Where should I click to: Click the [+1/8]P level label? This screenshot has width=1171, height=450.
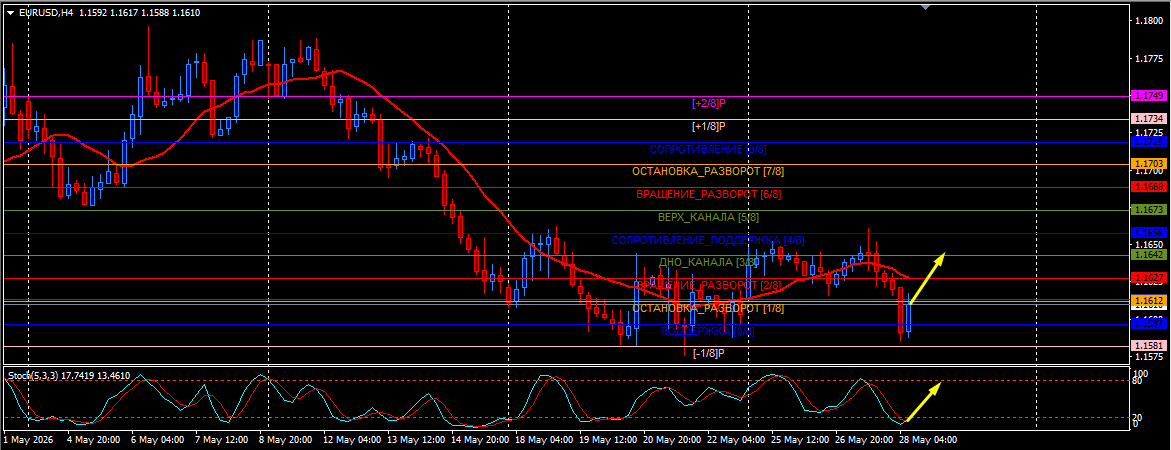(x=709, y=126)
